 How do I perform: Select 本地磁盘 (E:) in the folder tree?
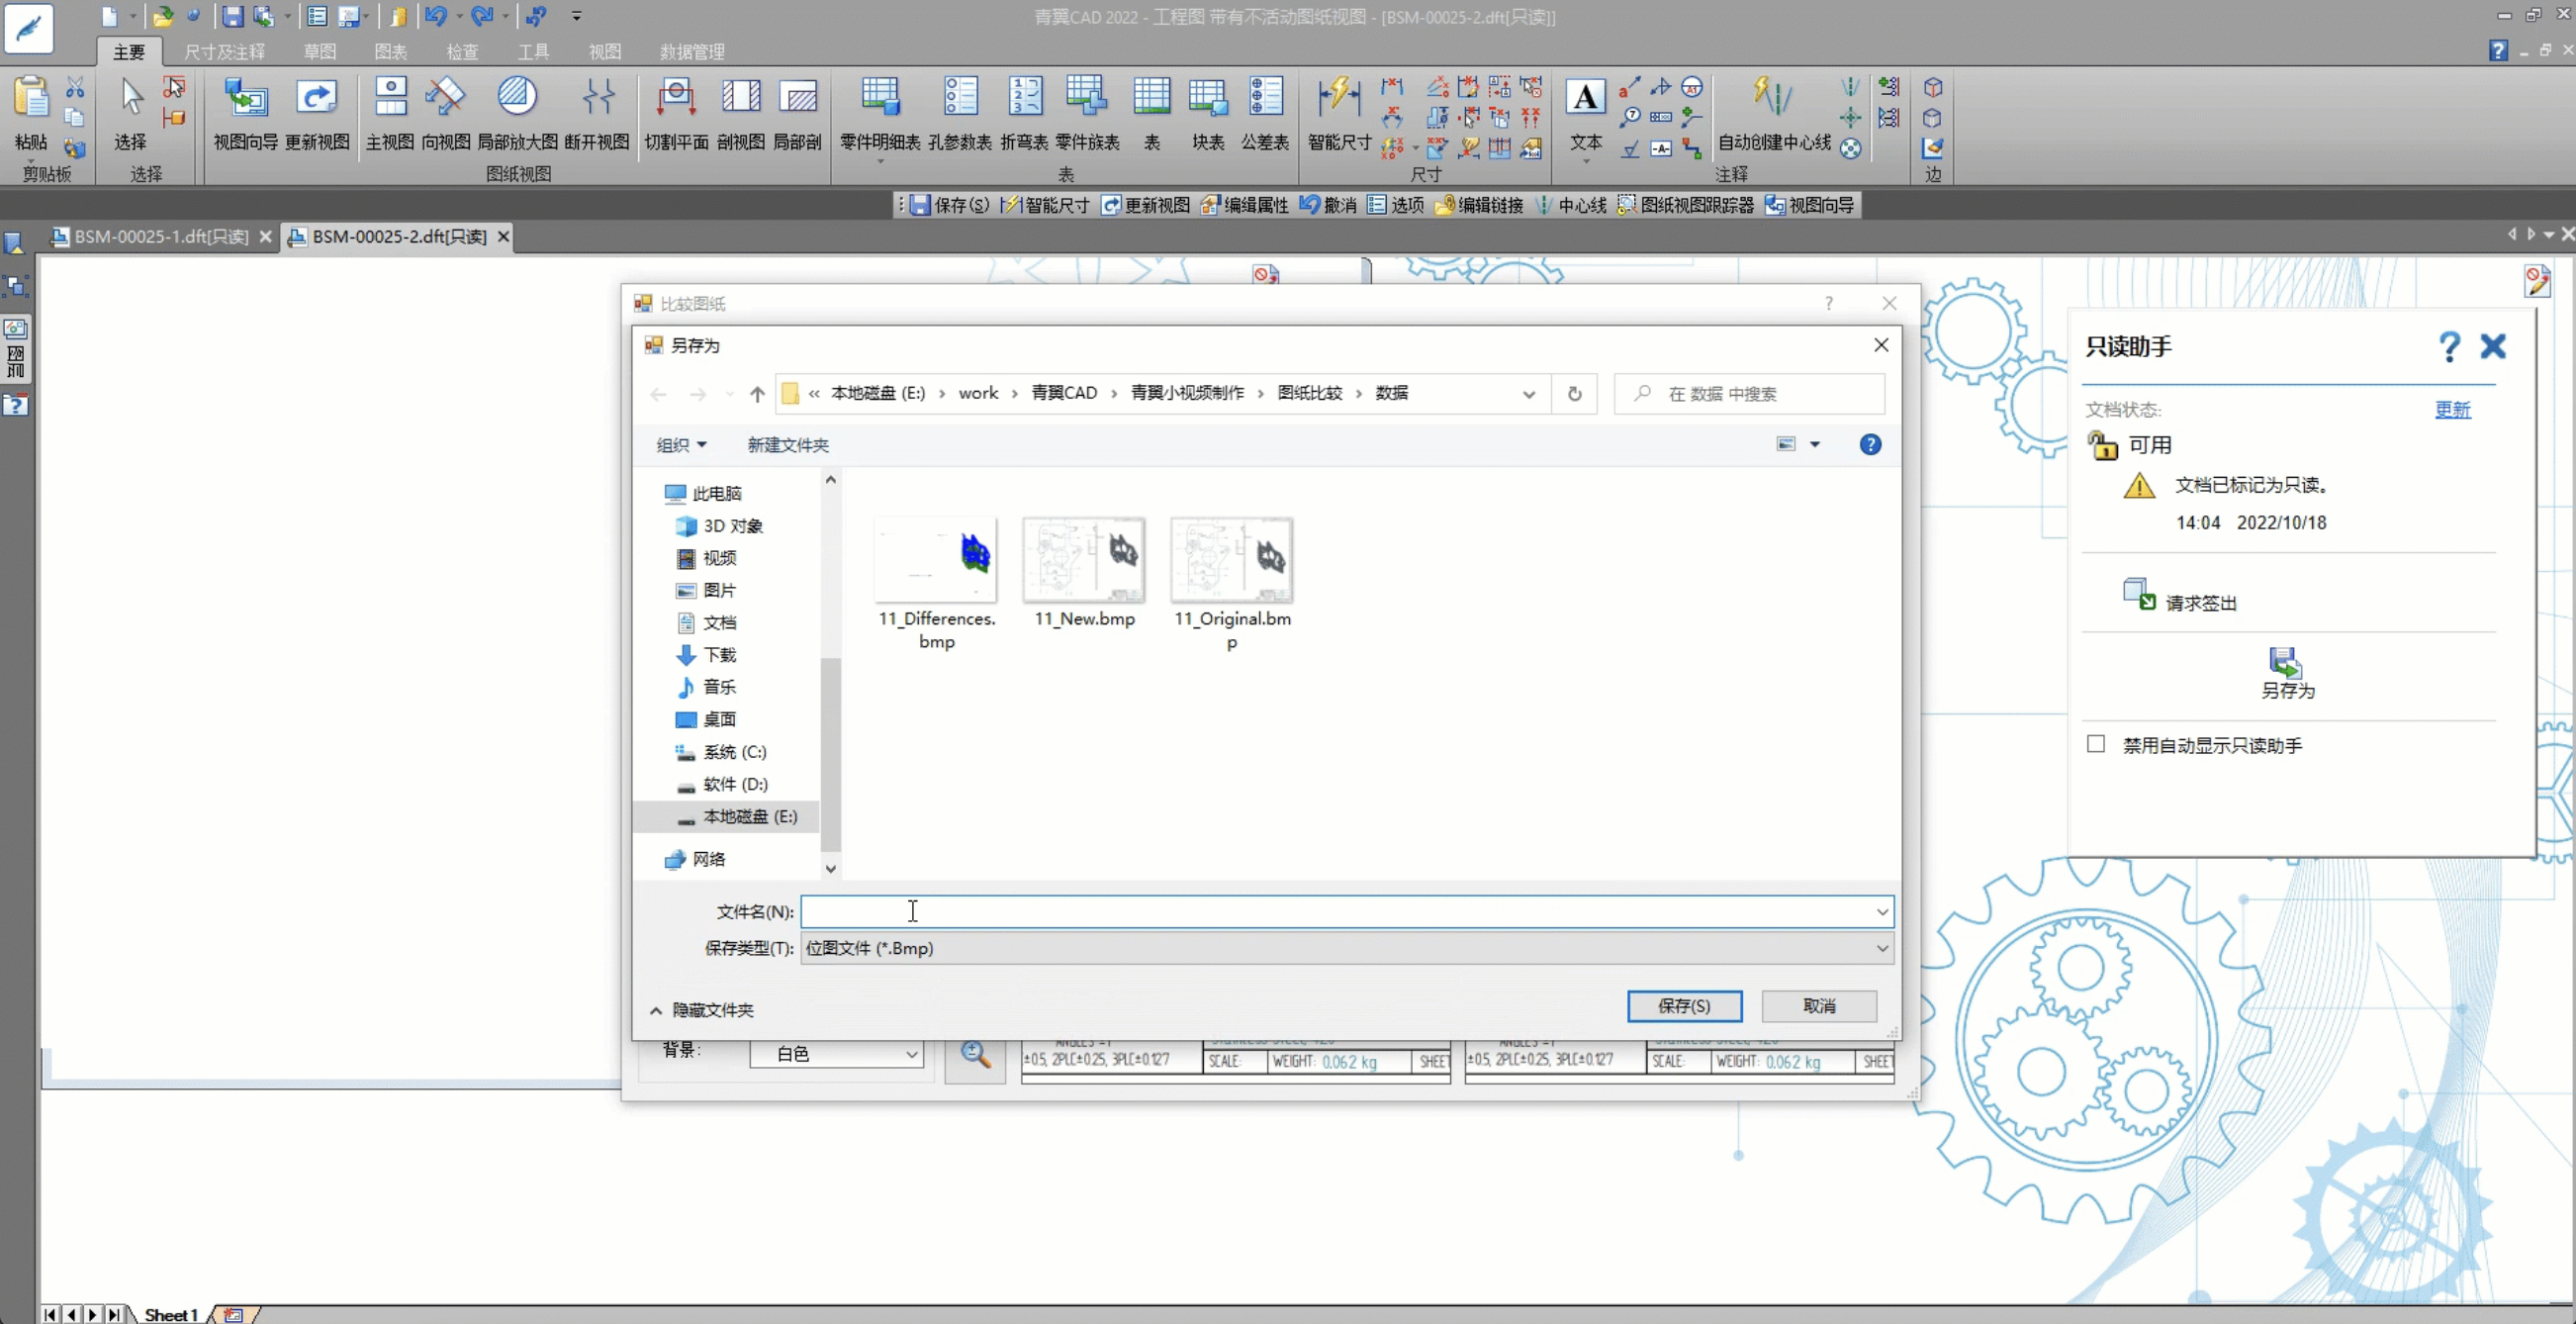(x=738, y=817)
